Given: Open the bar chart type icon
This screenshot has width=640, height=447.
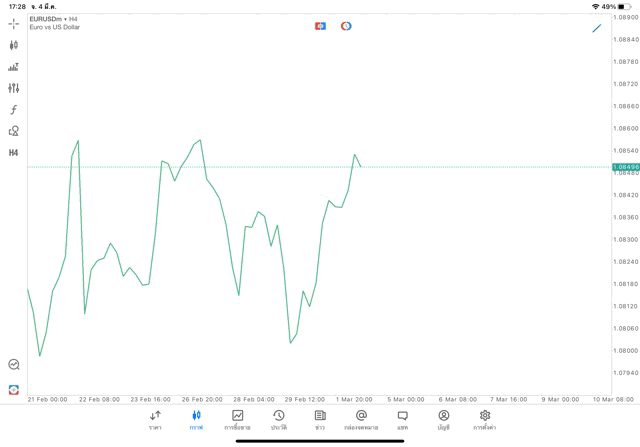Looking at the screenshot, I should (13, 67).
